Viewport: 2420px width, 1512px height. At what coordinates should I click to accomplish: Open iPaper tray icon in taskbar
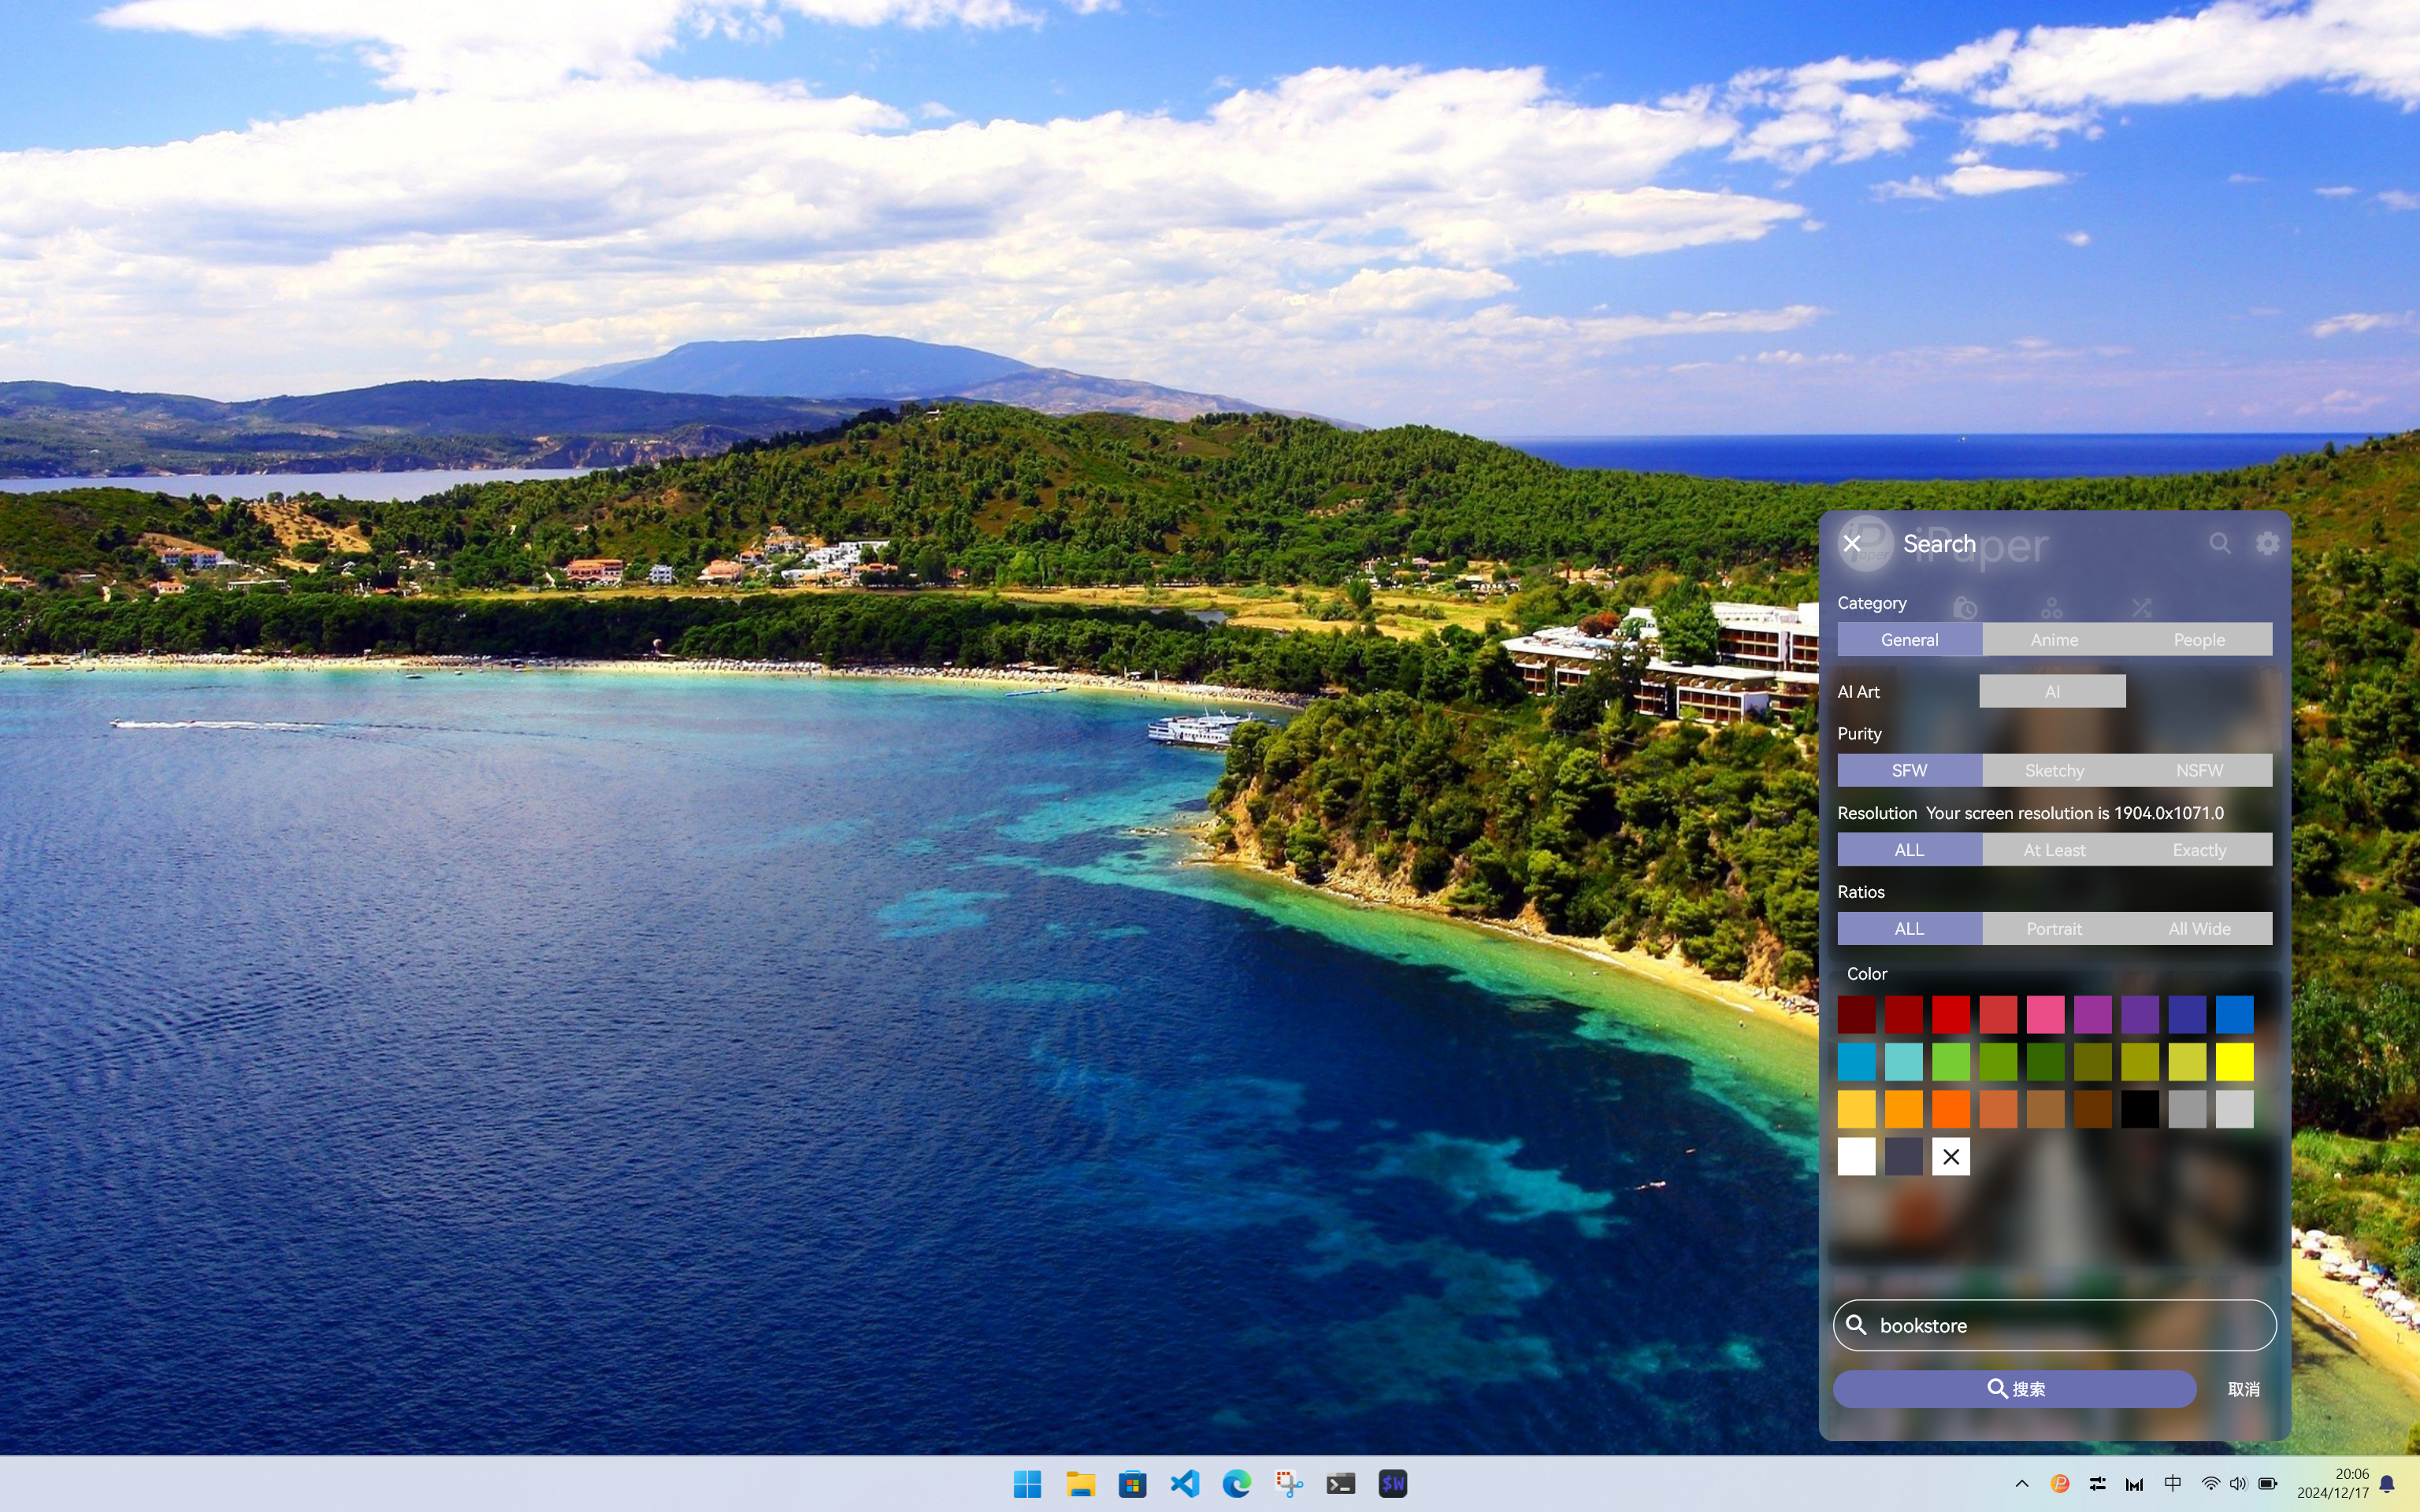coord(2059,1483)
